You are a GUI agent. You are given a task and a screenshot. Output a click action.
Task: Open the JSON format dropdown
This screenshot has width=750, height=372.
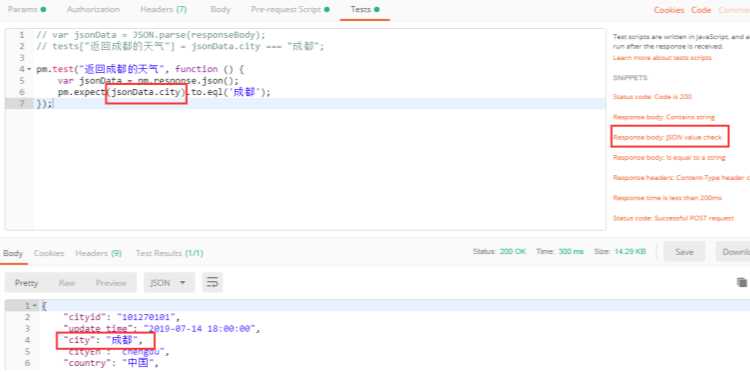coord(169,283)
